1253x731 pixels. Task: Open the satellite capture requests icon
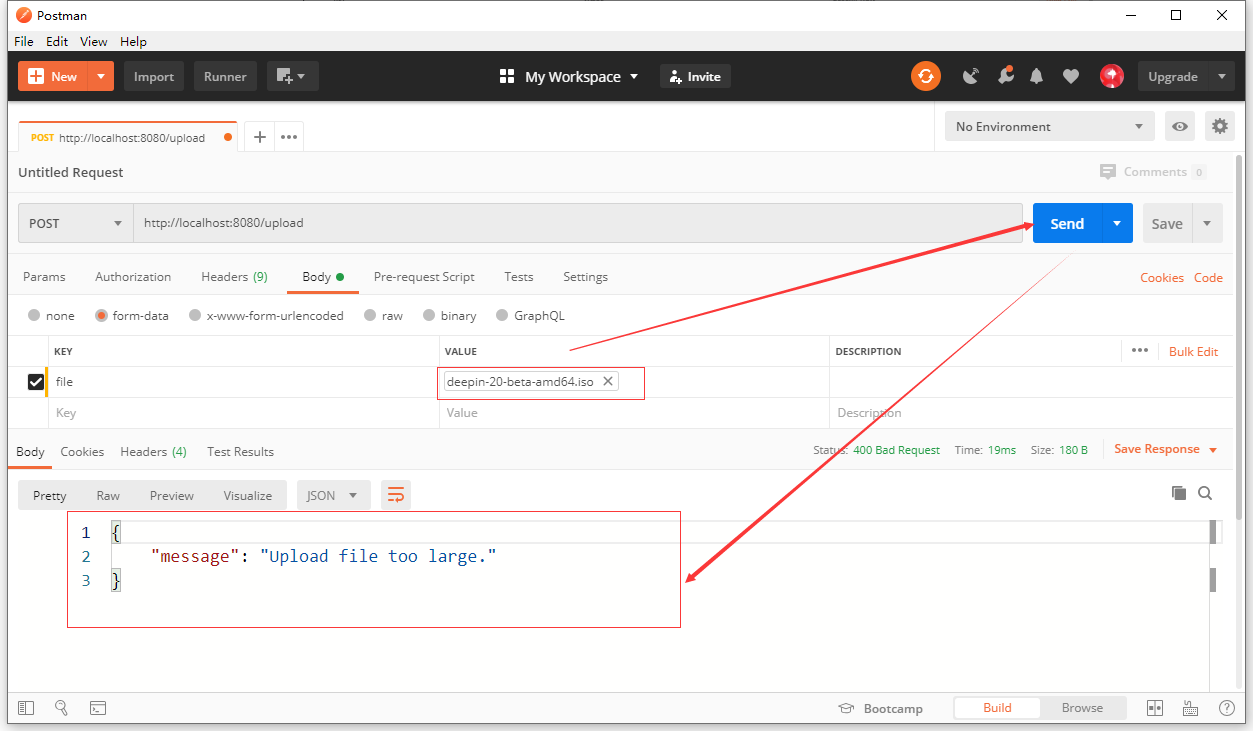(x=970, y=76)
